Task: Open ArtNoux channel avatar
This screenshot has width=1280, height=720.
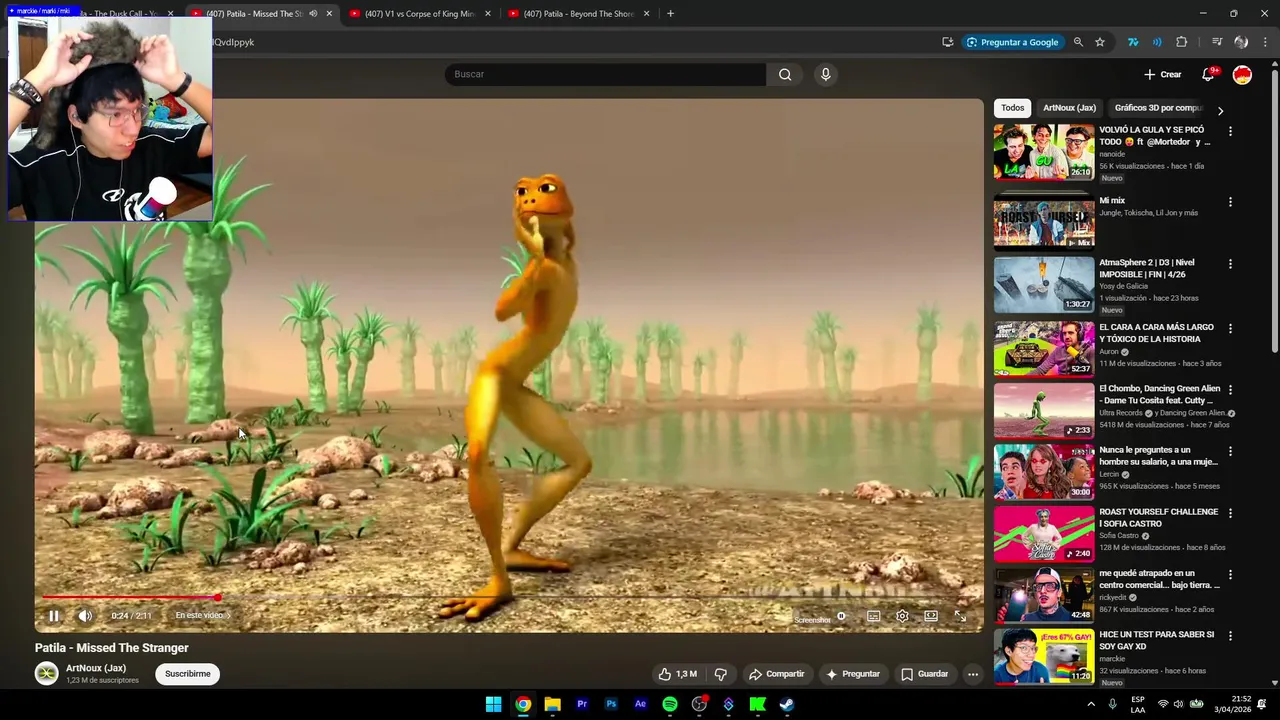Action: pos(47,674)
